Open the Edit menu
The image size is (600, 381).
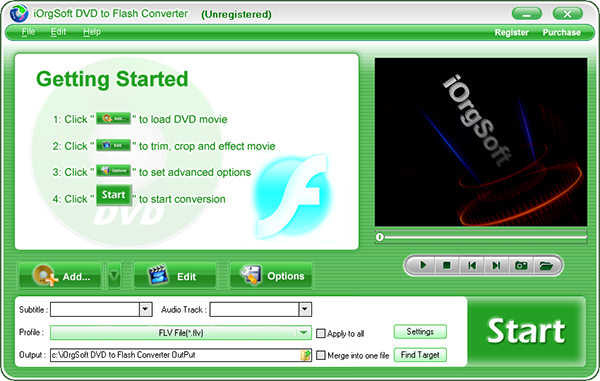pos(58,32)
